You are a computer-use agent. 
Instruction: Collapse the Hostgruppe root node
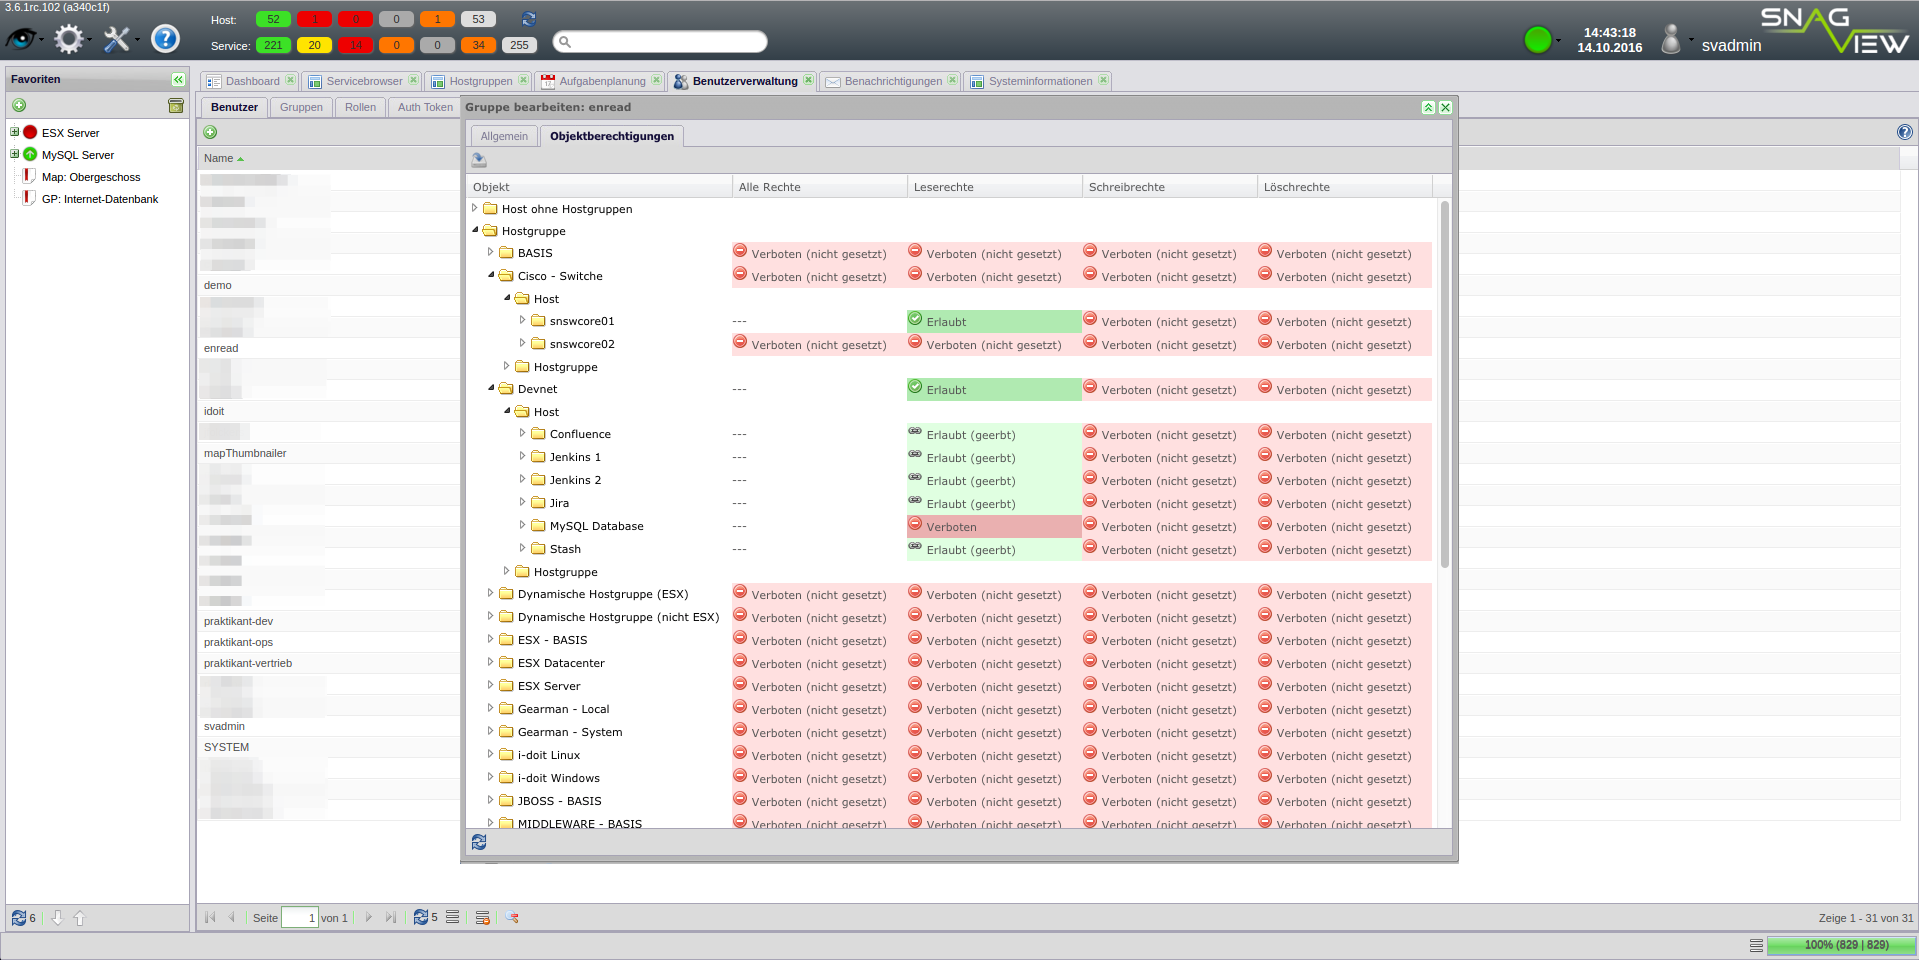(475, 230)
